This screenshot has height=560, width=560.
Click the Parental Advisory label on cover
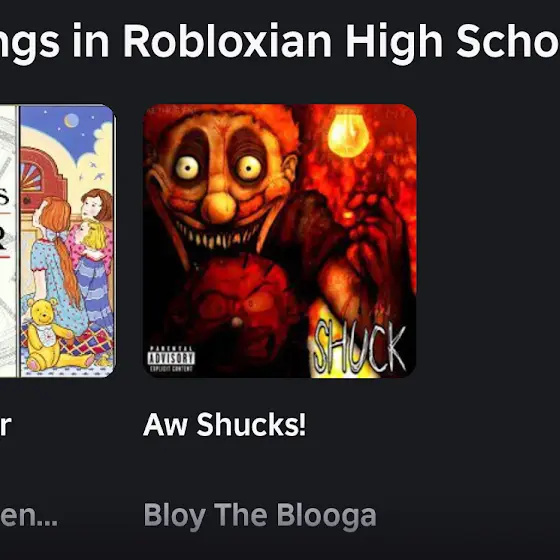point(171,359)
